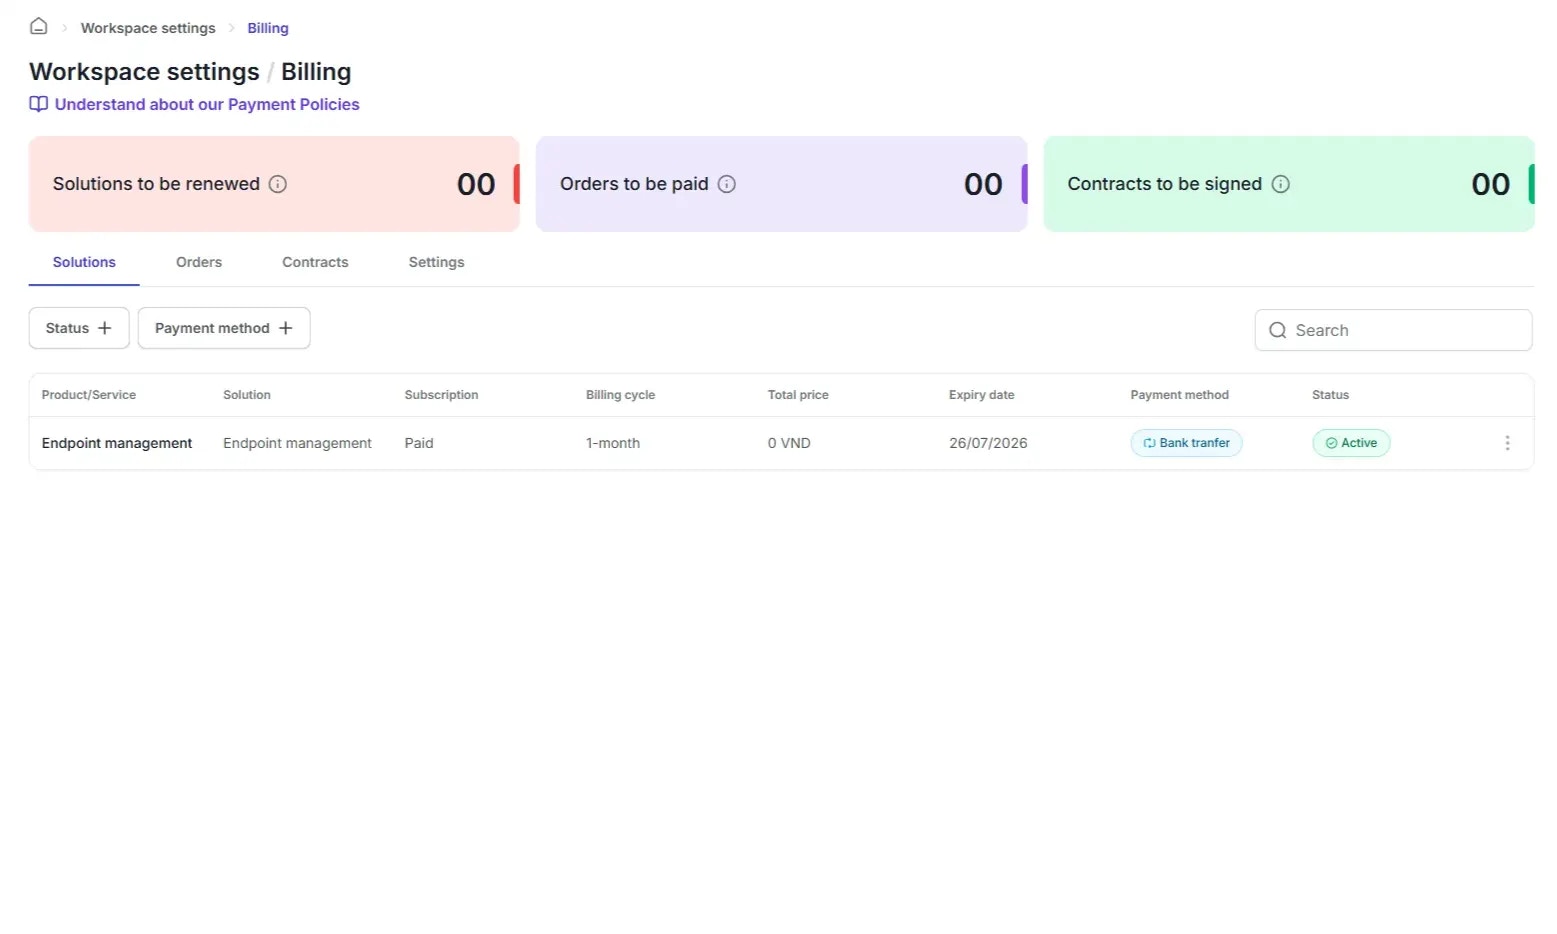Click Payment method column header

(1179, 395)
